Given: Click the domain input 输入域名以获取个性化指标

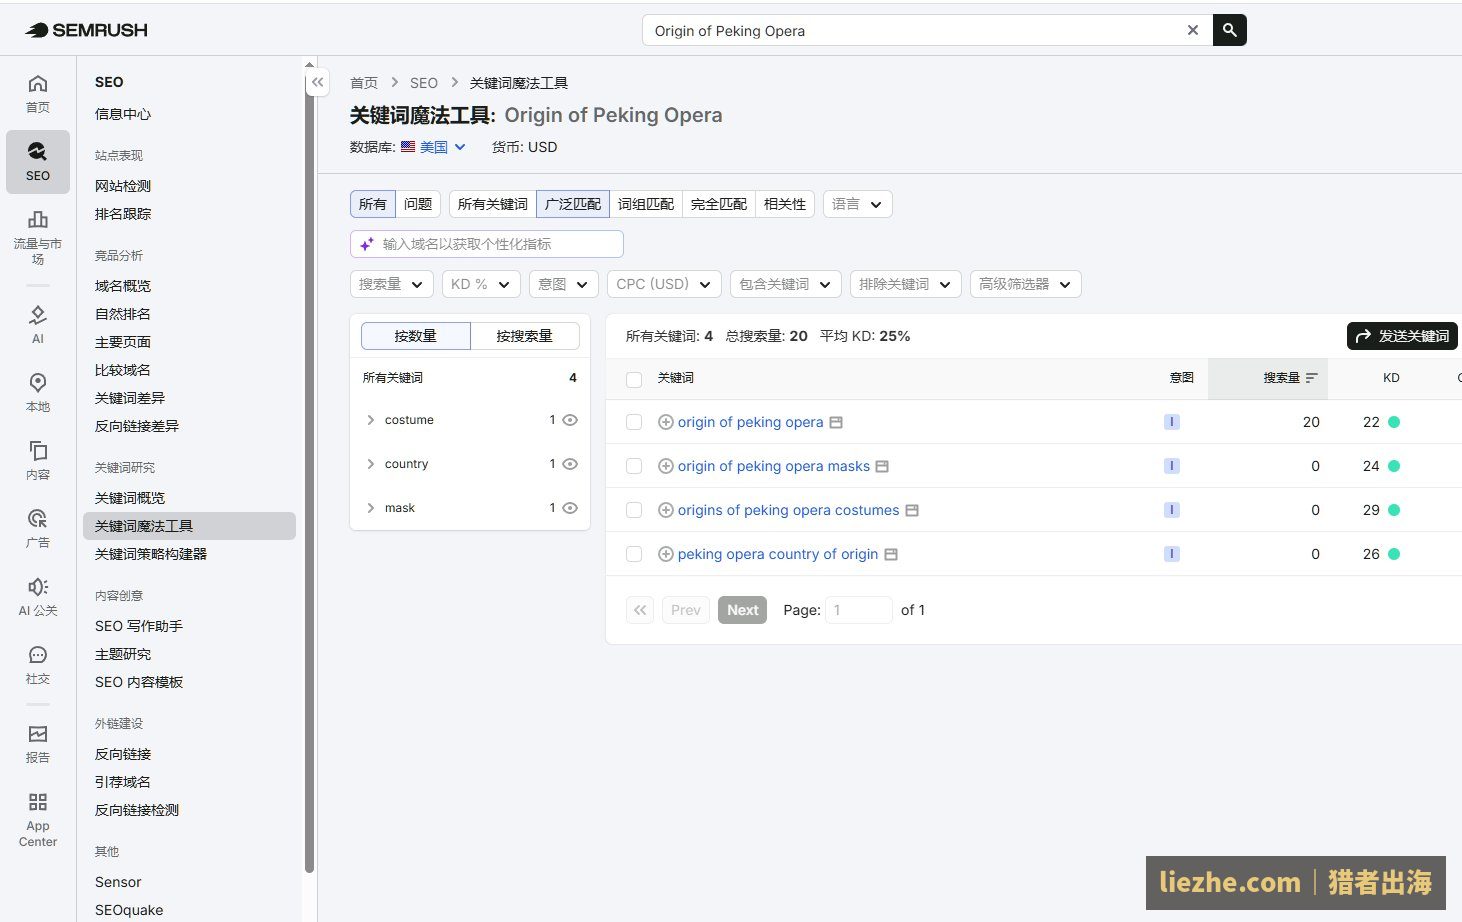Looking at the screenshot, I should [x=487, y=244].
